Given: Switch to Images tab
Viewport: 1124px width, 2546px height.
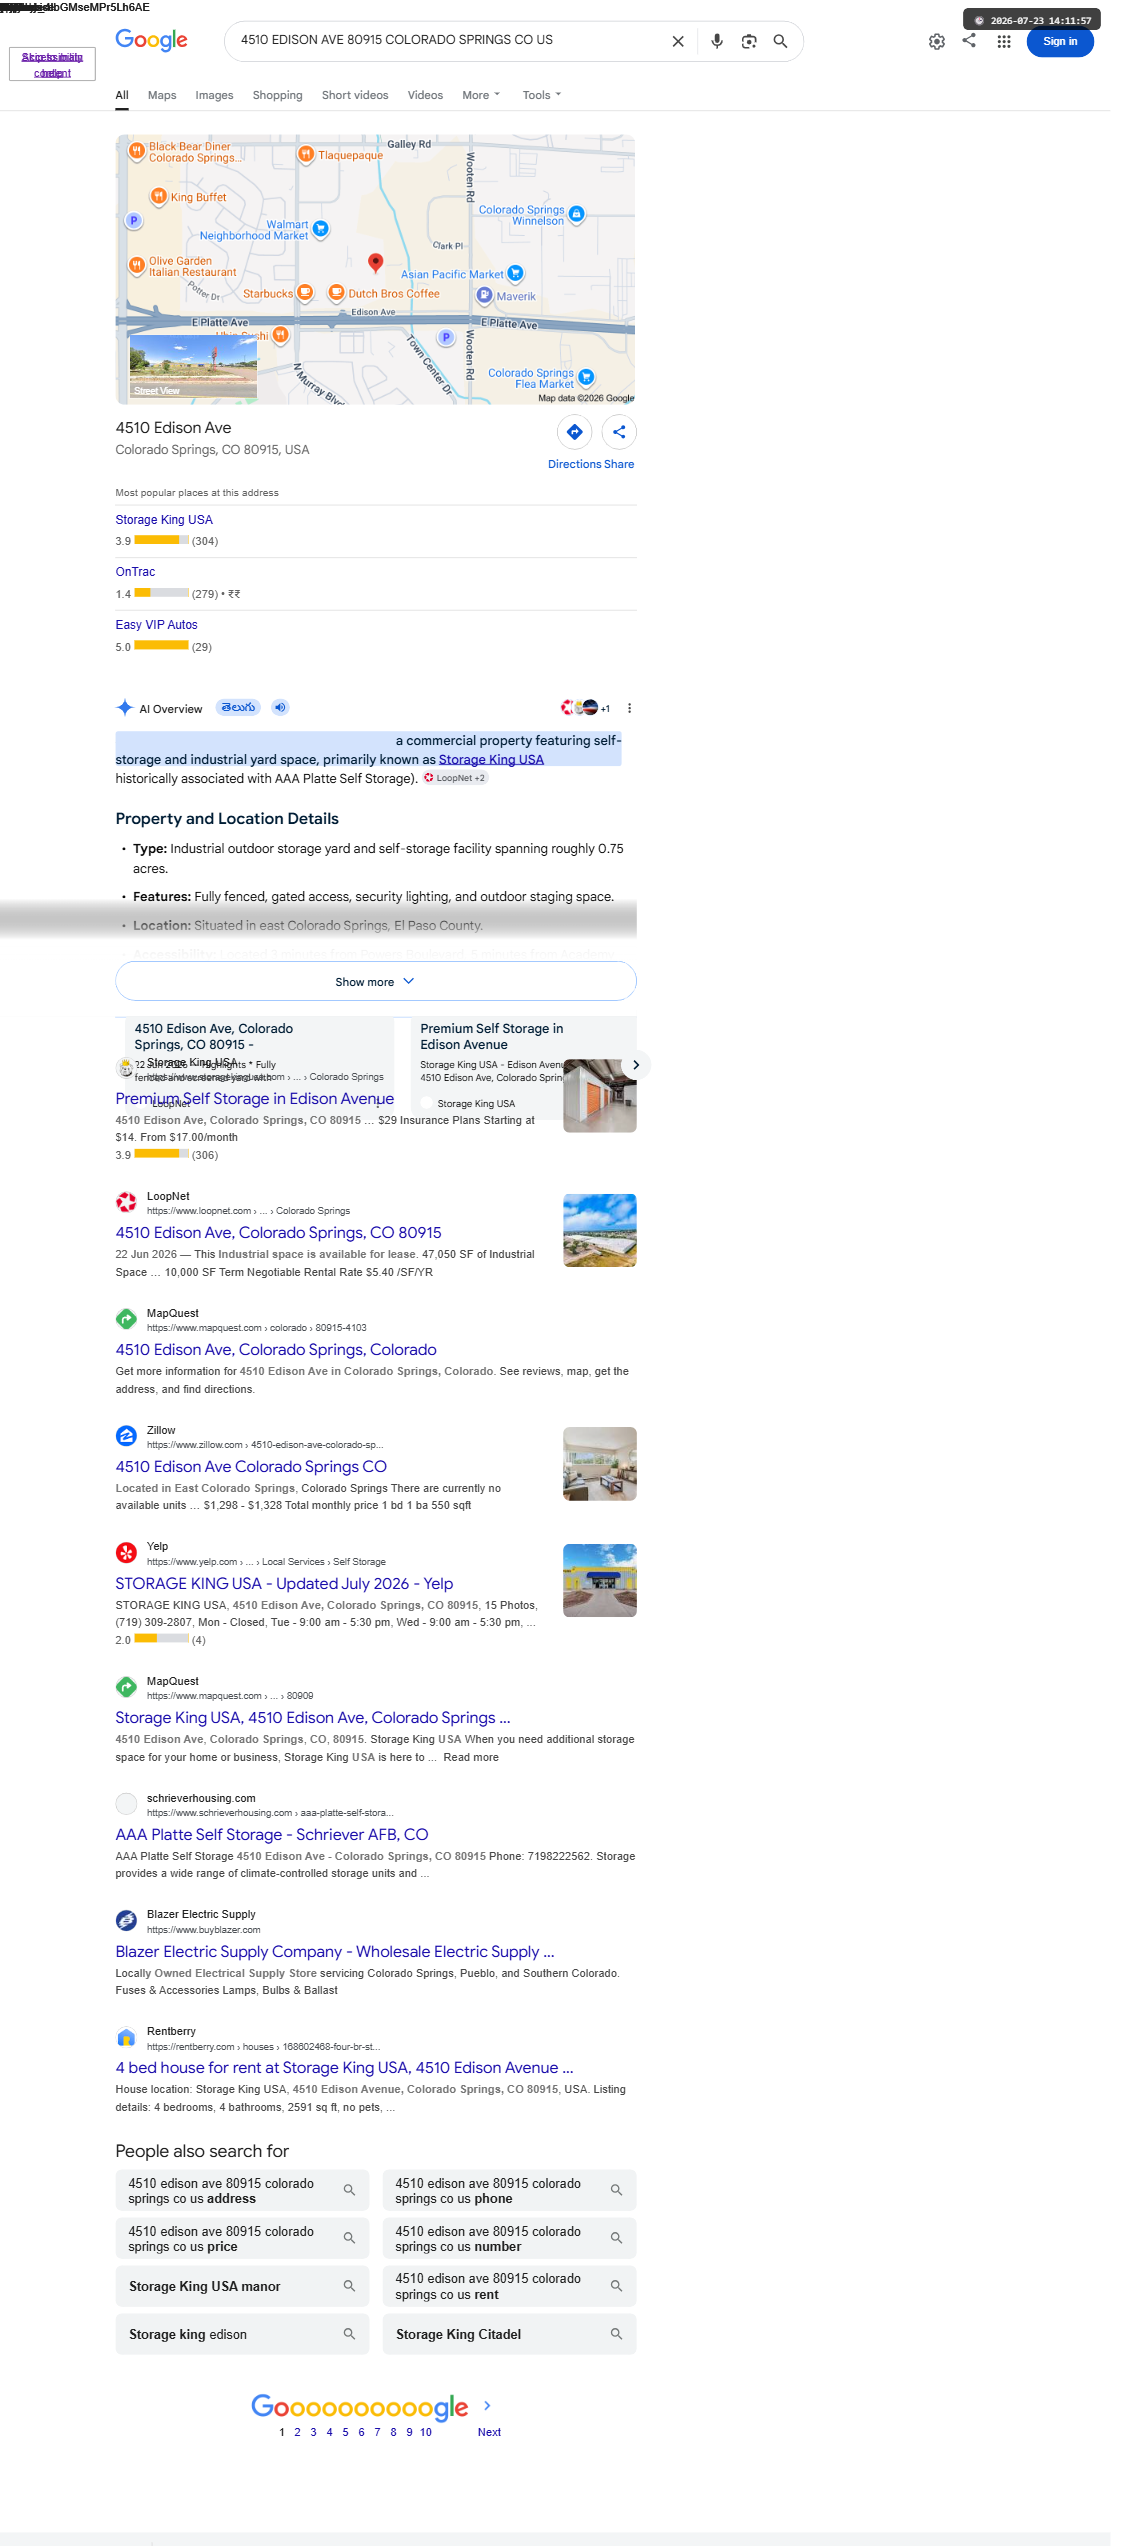Looking at the screenshot, I should pyautogui.click(x=214, y=95).
